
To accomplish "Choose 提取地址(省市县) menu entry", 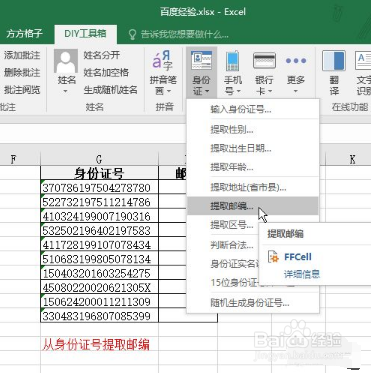I will point(252,187).
